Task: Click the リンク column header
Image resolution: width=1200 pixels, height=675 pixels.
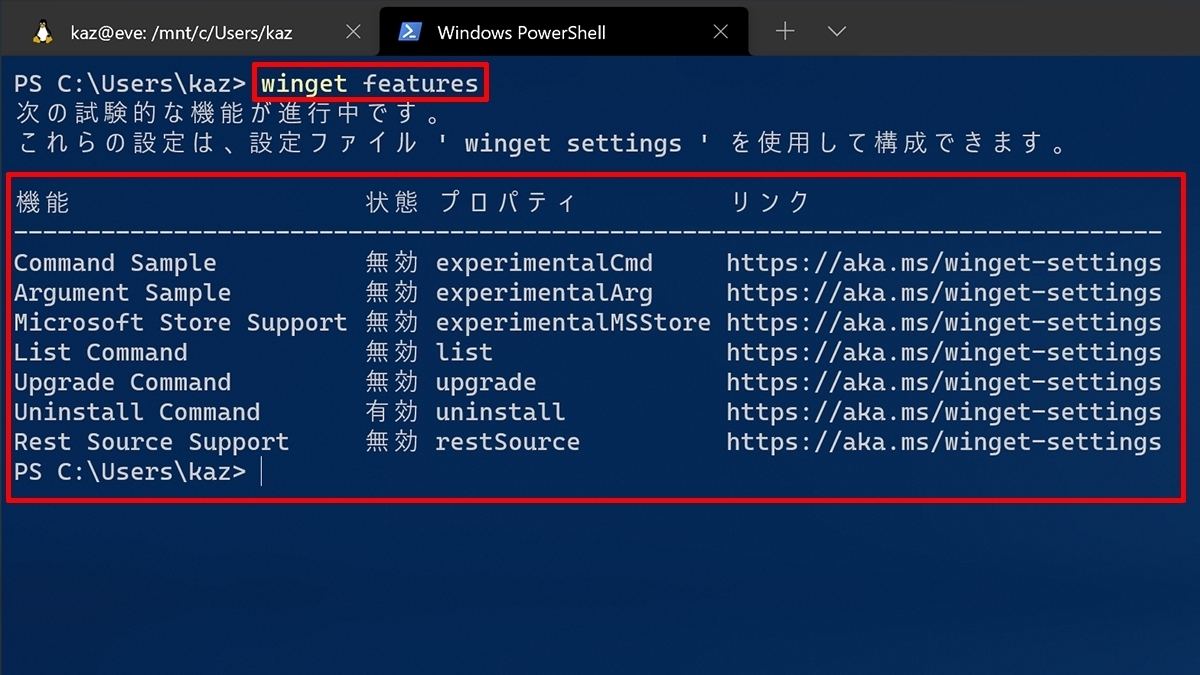Action: tap(770, 202)
